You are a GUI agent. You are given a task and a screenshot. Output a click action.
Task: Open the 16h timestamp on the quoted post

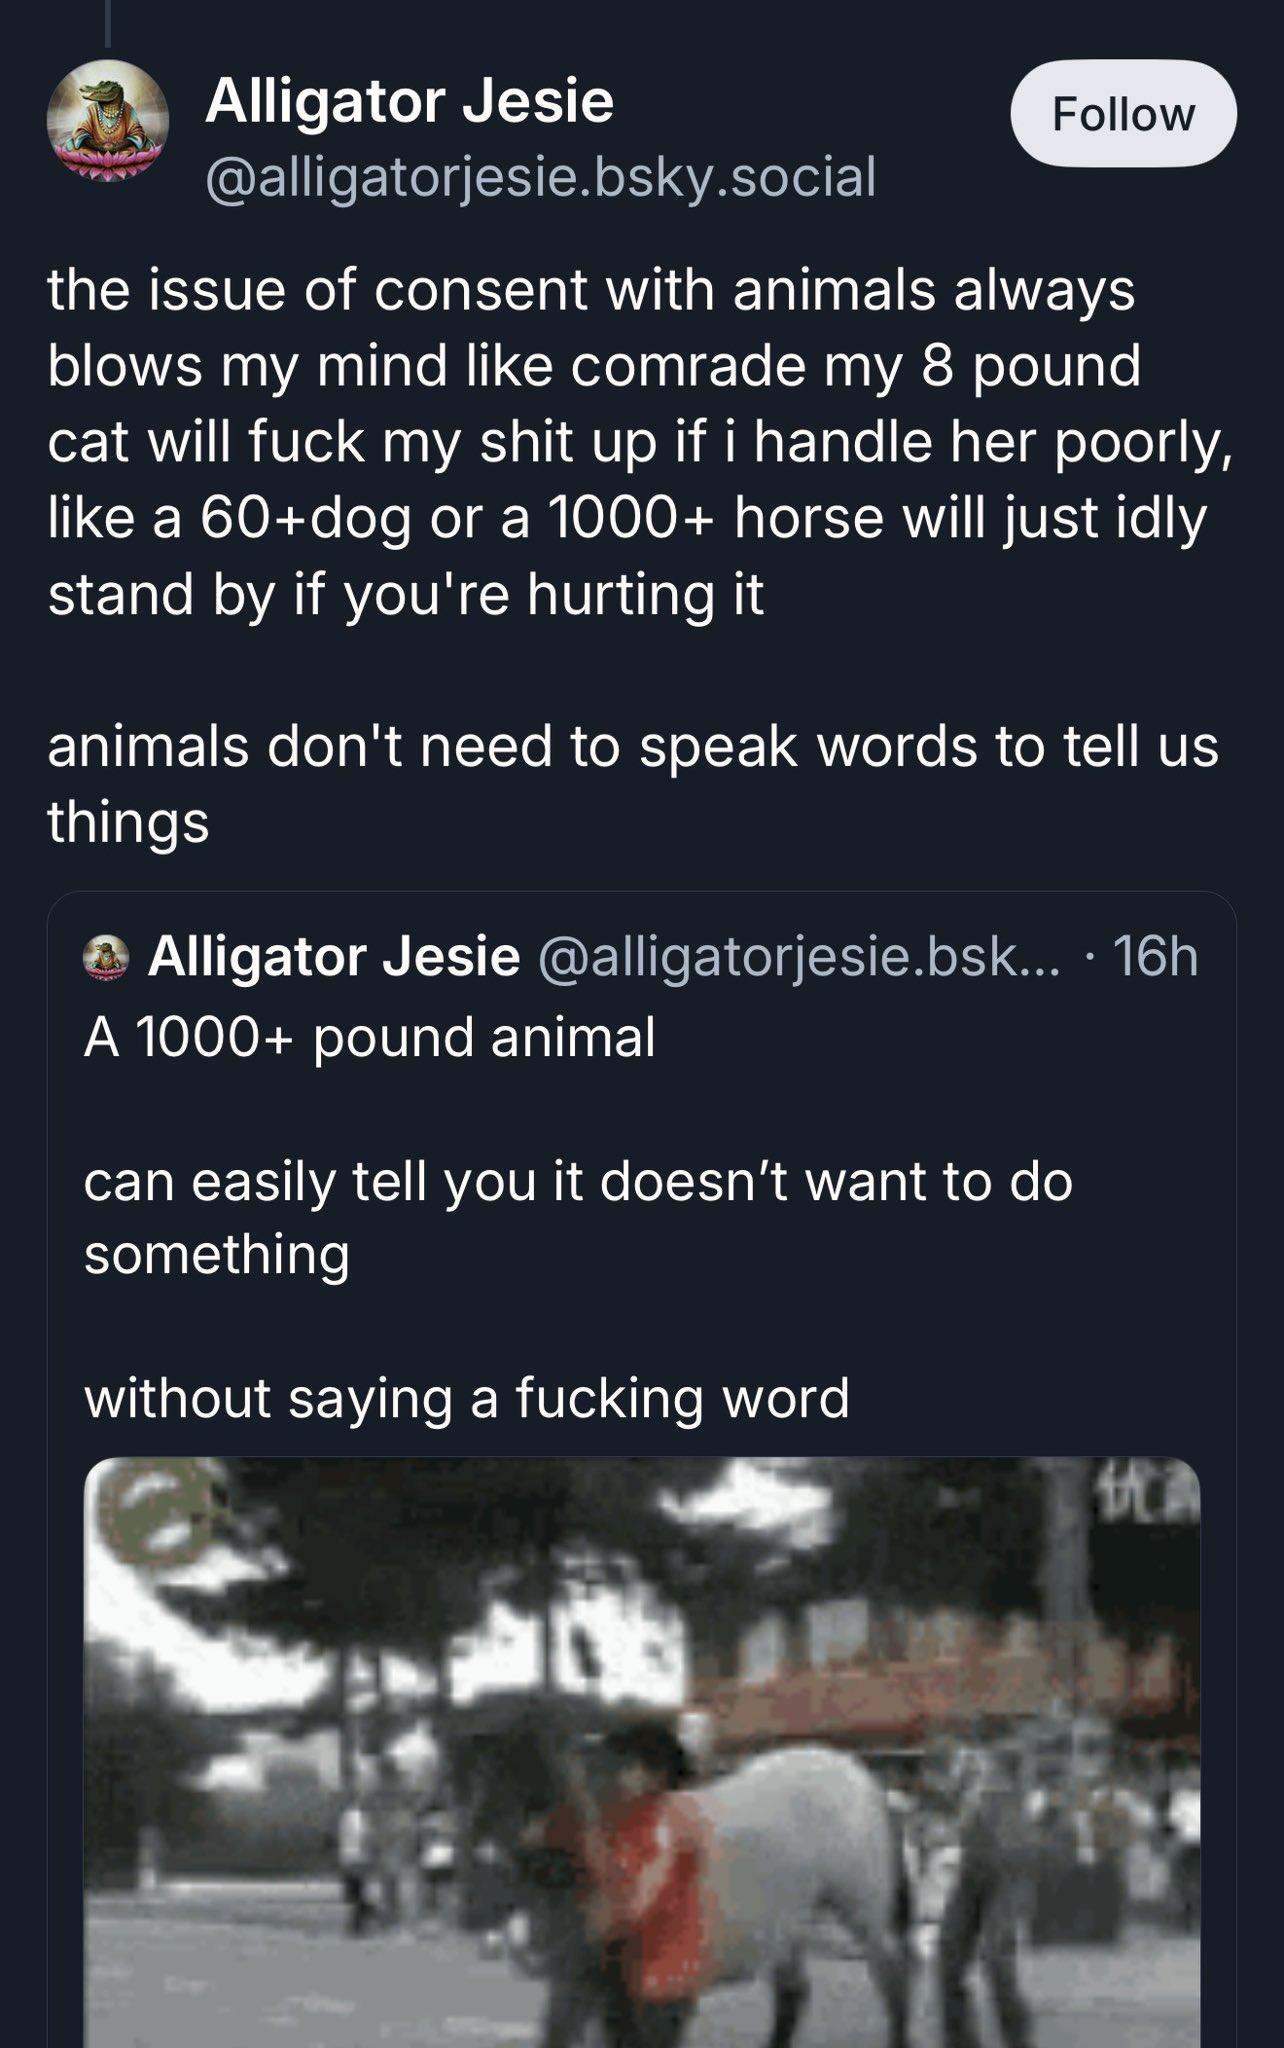(1154, 957)
